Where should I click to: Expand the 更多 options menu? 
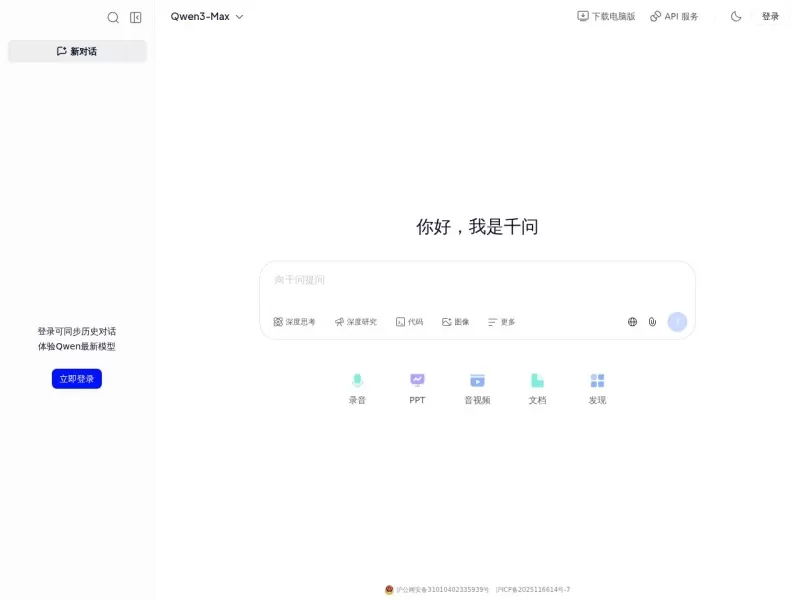click(x=501, y=321)
